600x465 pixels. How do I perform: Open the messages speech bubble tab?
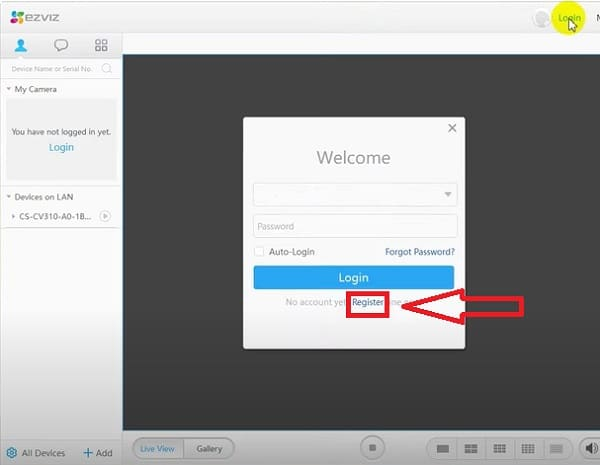coord(61,45)
